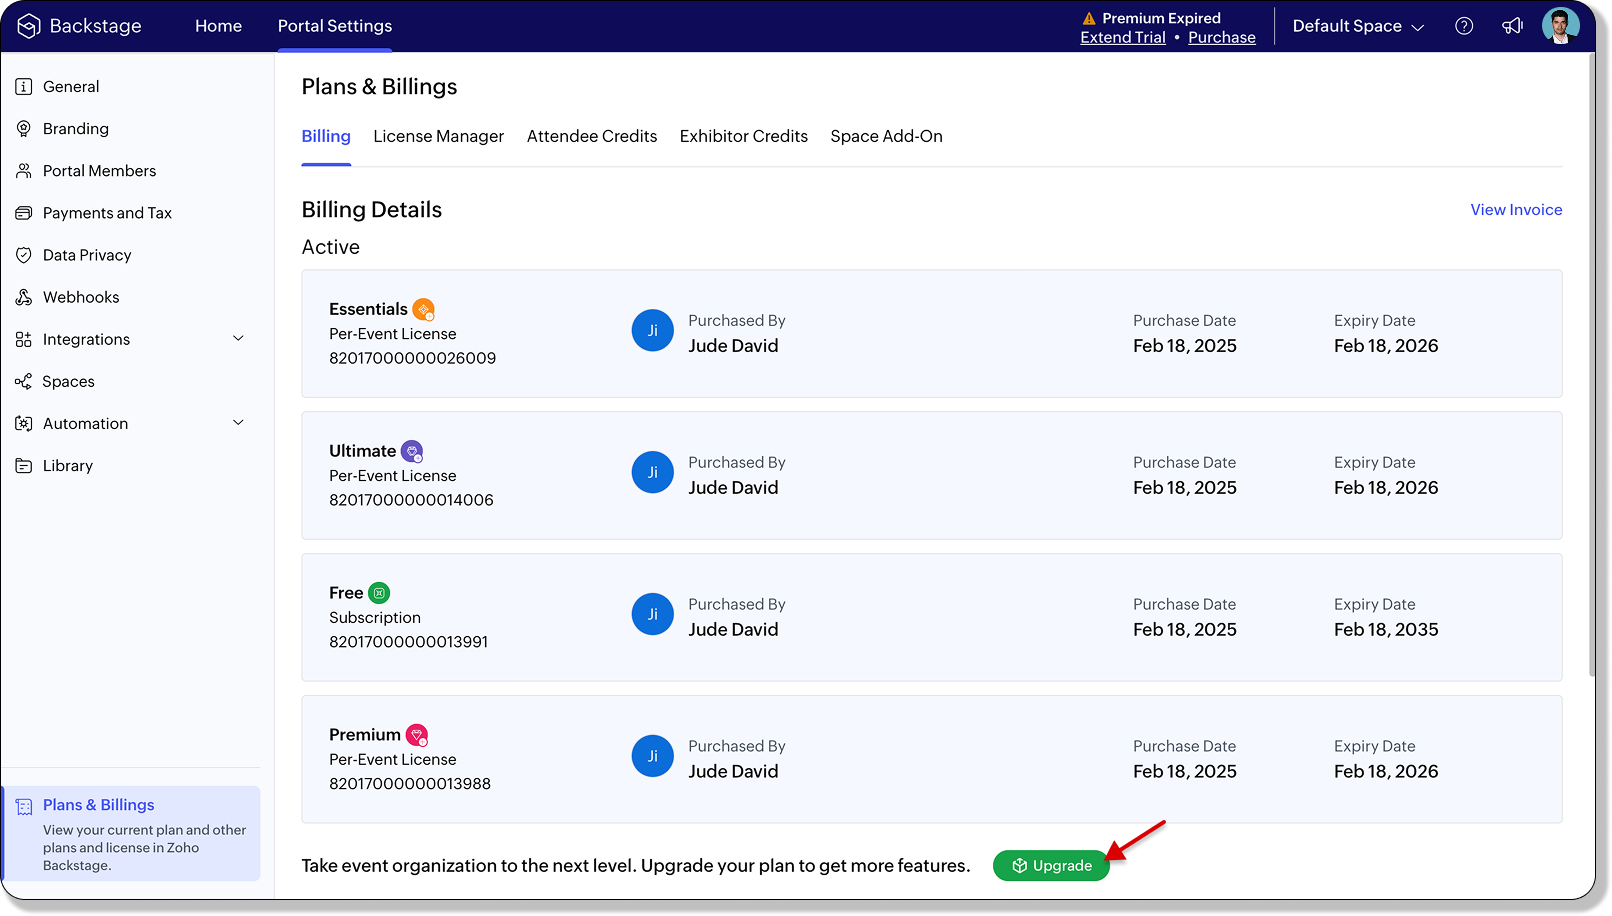Expand the Automation submenu chevron
This screenshot has width=1612, height=916.
(x=238, y=423)
